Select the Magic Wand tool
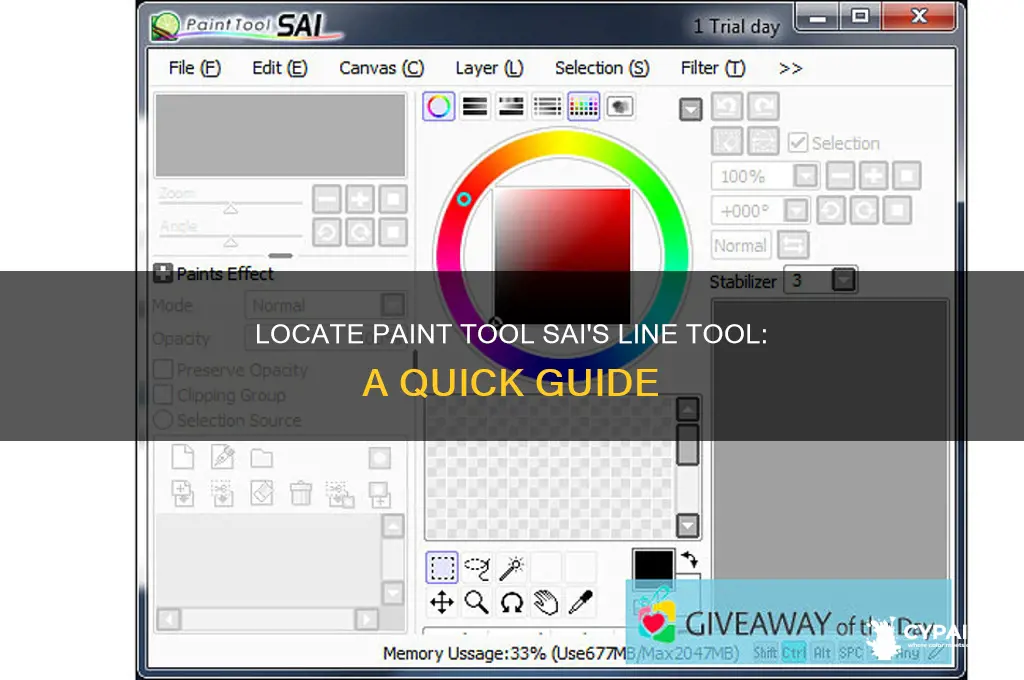 [x=511, y=567]
